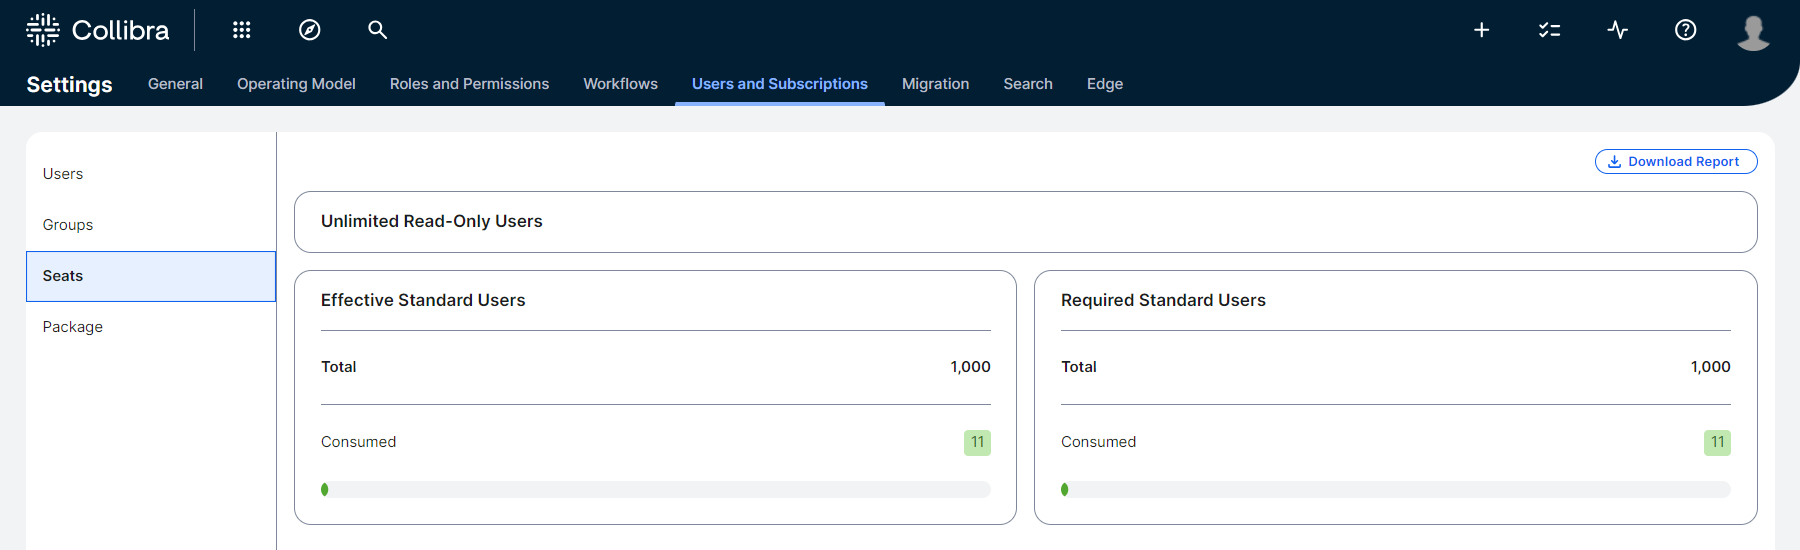Viewport: 1800px width, 550px height.
Task: Click the plus create icon
Action: (1481, 30)
